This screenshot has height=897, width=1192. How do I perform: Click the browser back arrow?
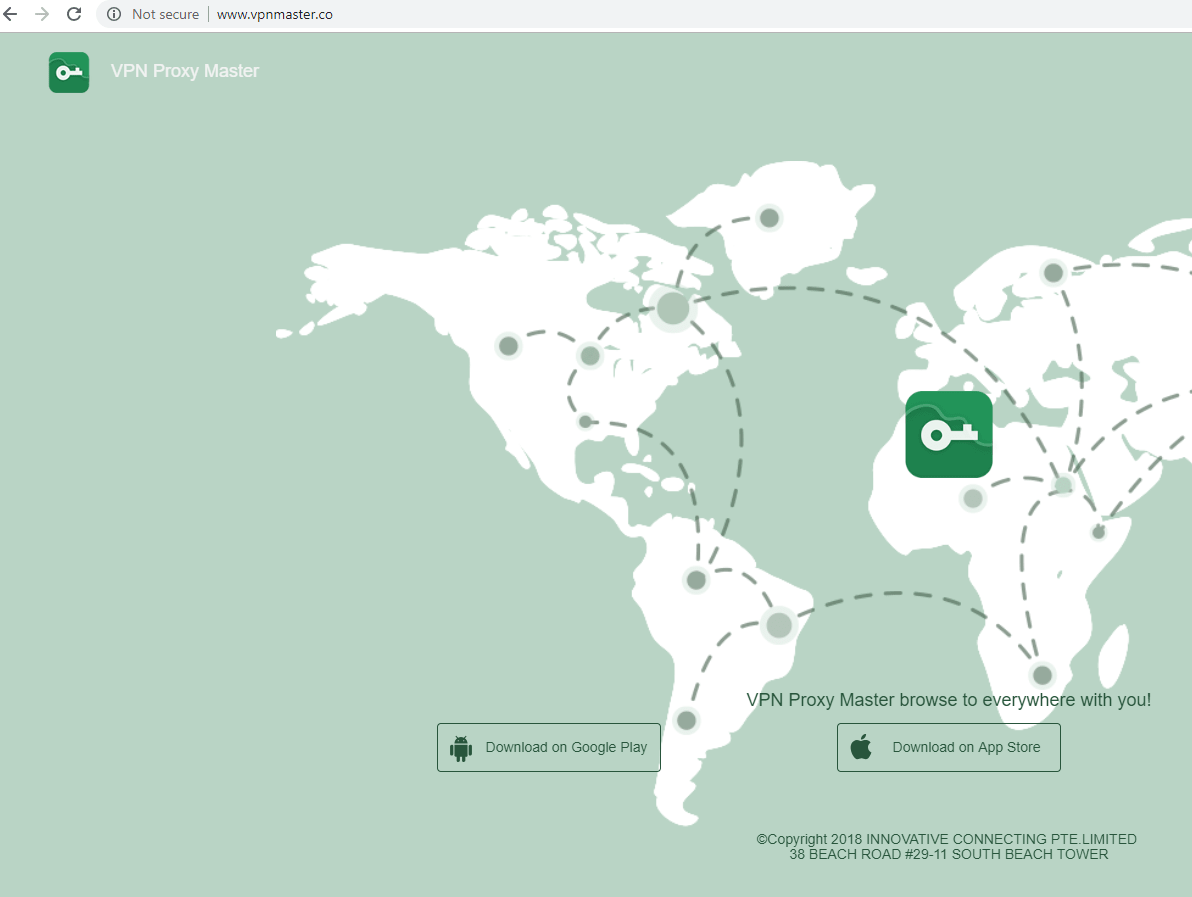coord(11,14)
